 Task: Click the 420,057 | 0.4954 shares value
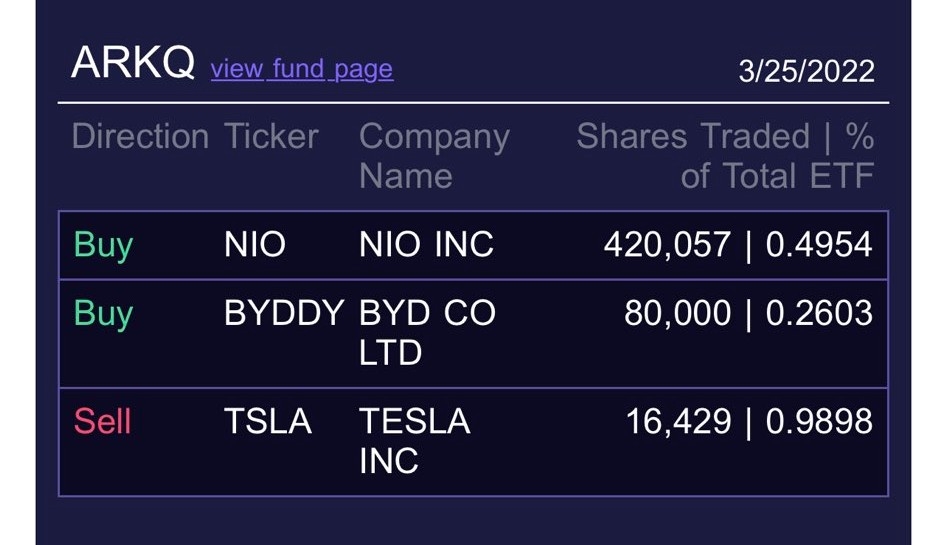[x=737, y=245]
